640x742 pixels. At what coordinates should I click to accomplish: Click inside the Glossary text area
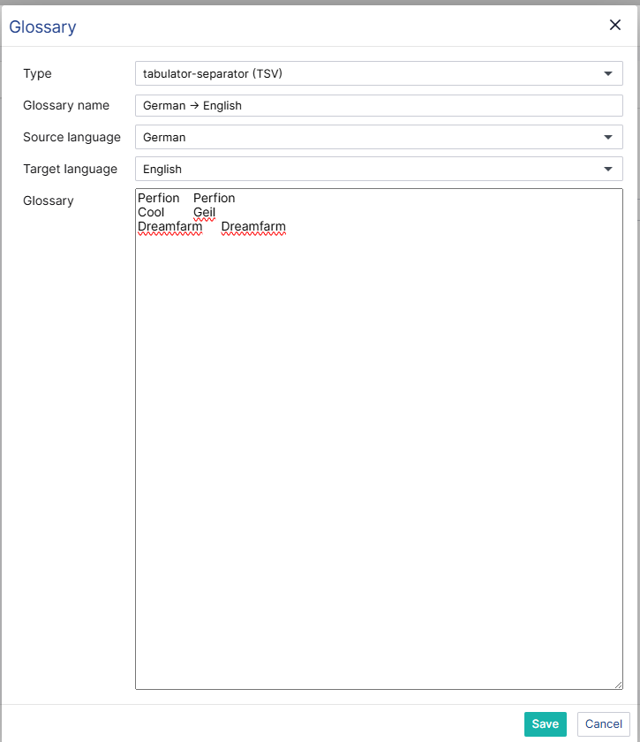click(379, 439)
